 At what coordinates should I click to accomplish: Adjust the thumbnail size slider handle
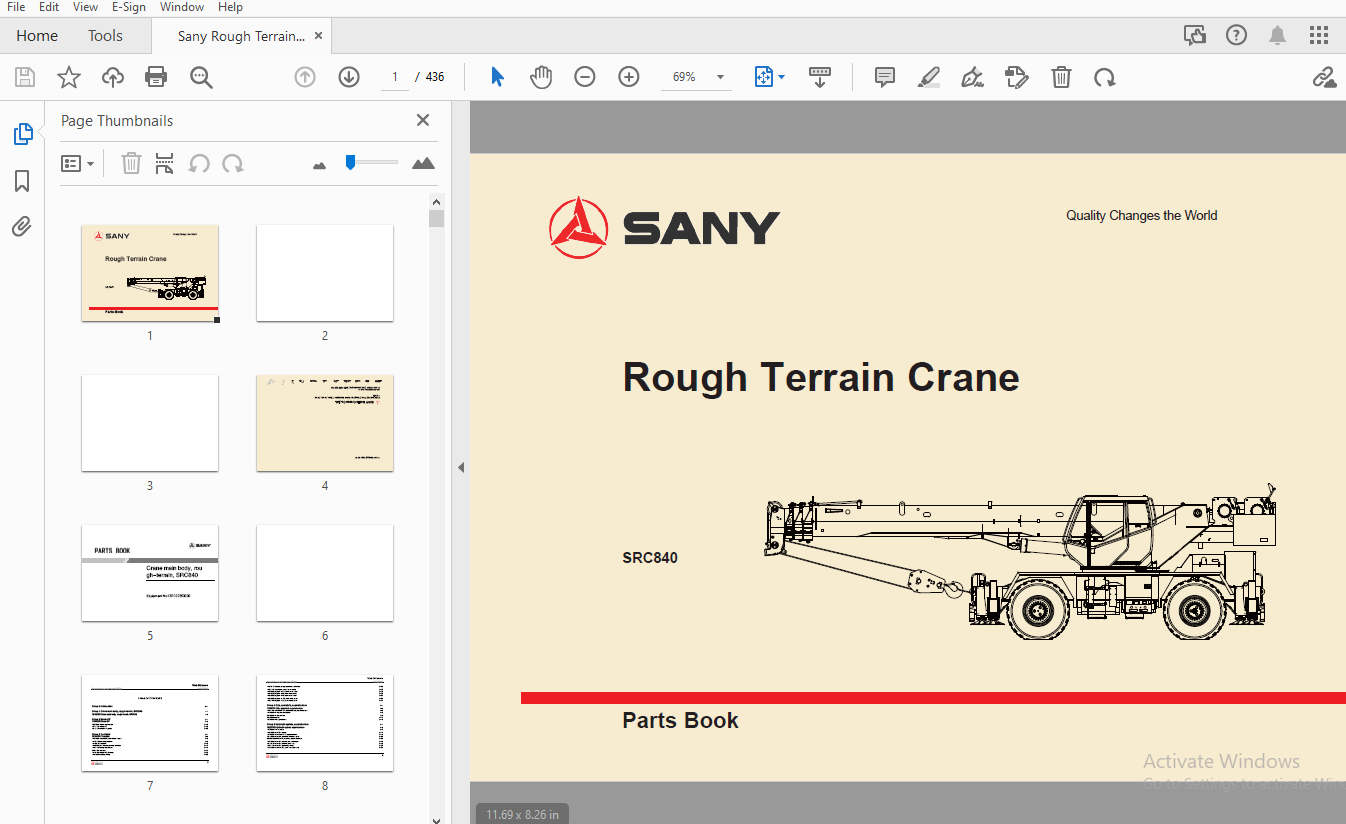point(350,162)
